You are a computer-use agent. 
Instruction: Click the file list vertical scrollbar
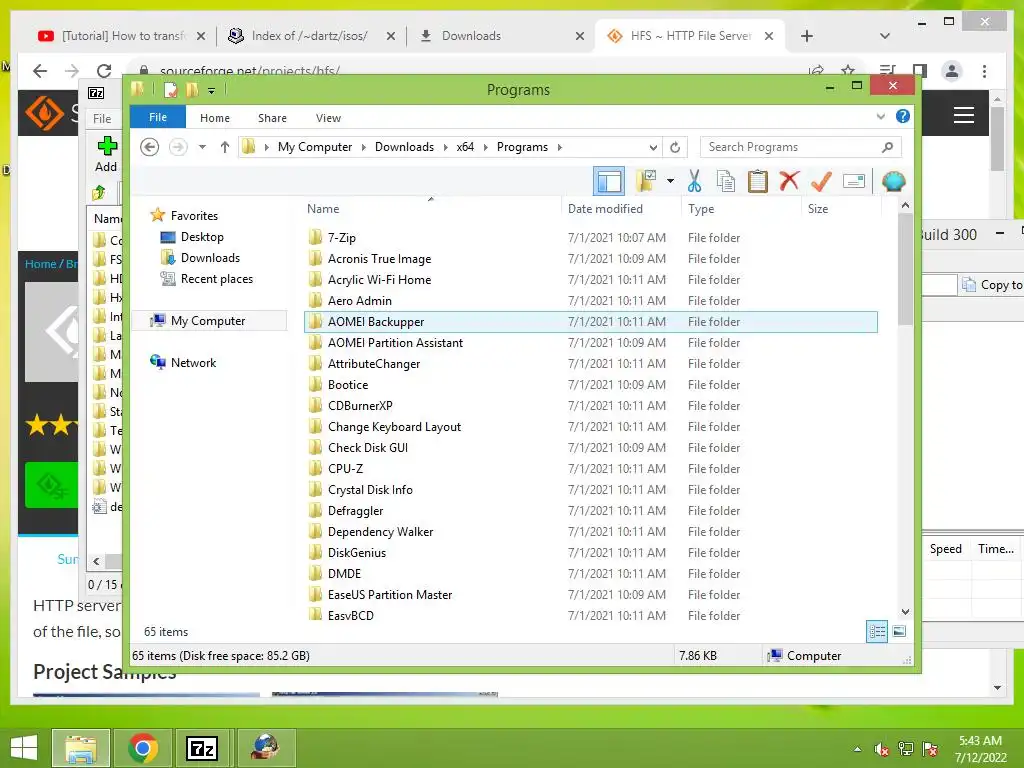pyautogui.click(x=905, y=269)
